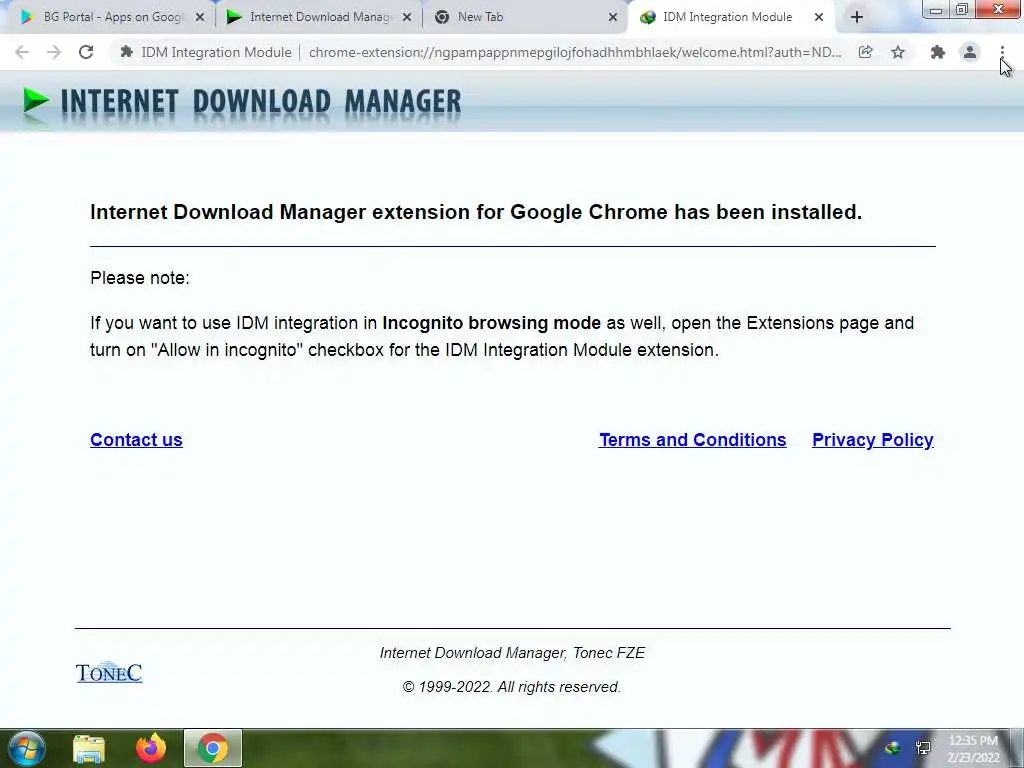
Task: Click the Tonec logo in footer
Action: click(109, 673)
